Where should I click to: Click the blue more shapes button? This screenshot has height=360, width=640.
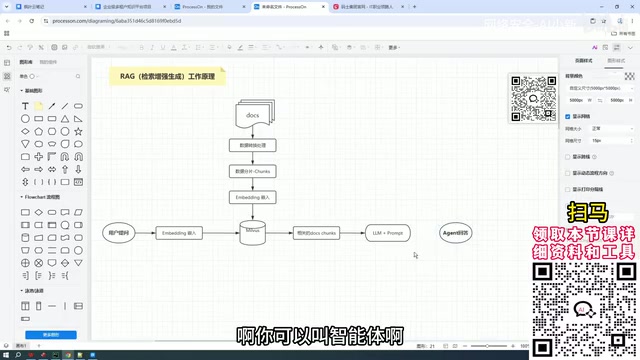[x=51, y=335]
